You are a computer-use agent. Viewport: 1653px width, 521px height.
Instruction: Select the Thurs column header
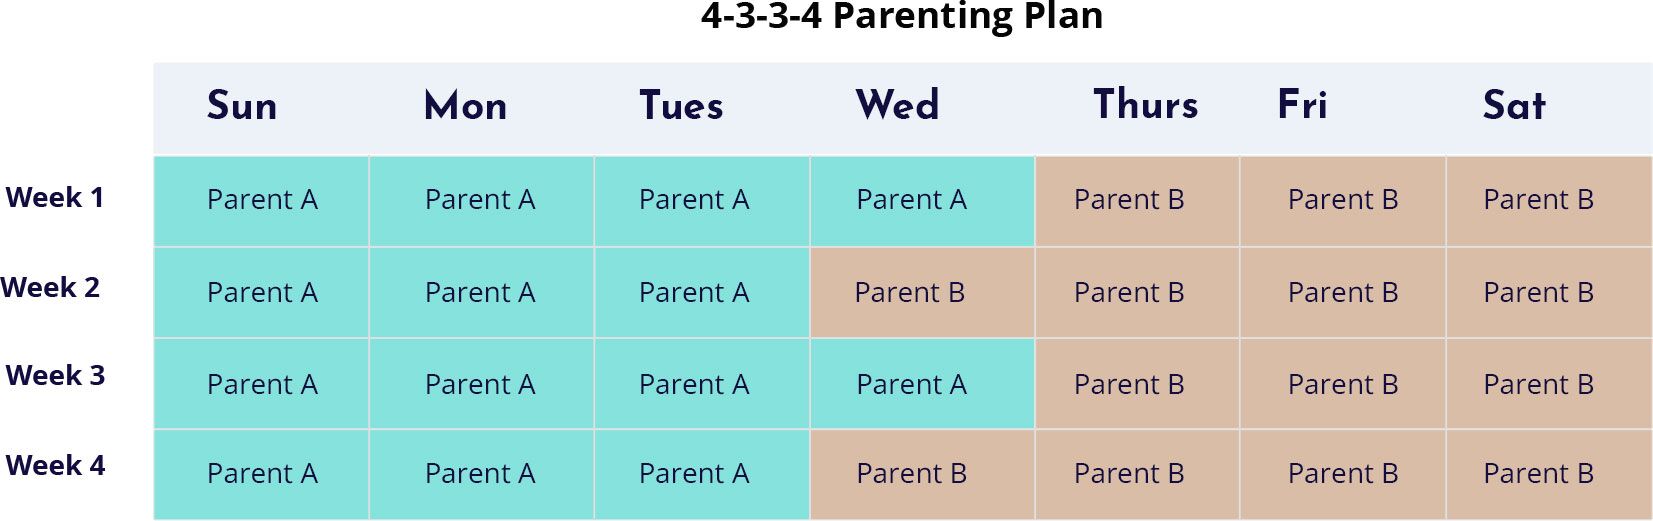coord(1146,105)
